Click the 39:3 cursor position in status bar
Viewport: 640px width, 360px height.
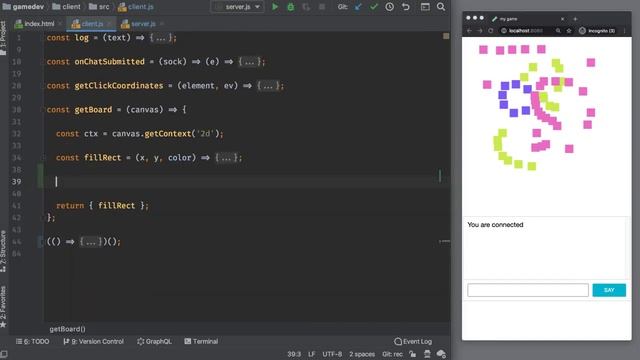pyautogui.click(x=293, y=354)
